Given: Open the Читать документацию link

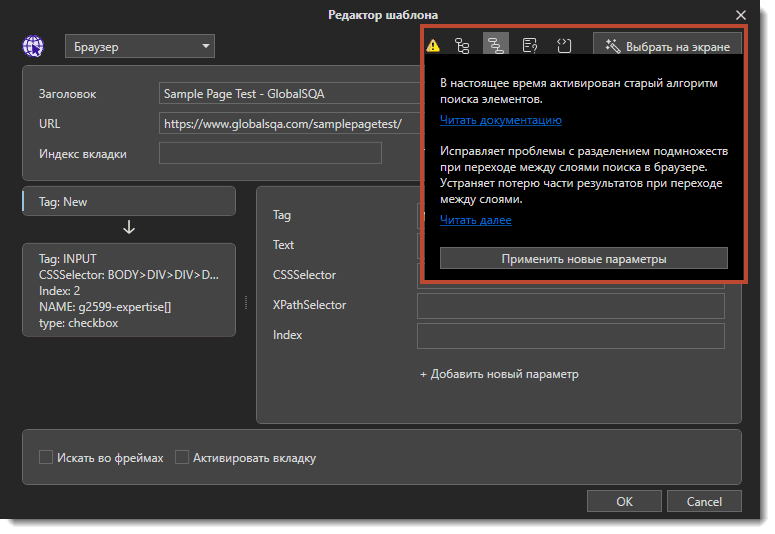Looking at the screenshot, I should (500, 120).
